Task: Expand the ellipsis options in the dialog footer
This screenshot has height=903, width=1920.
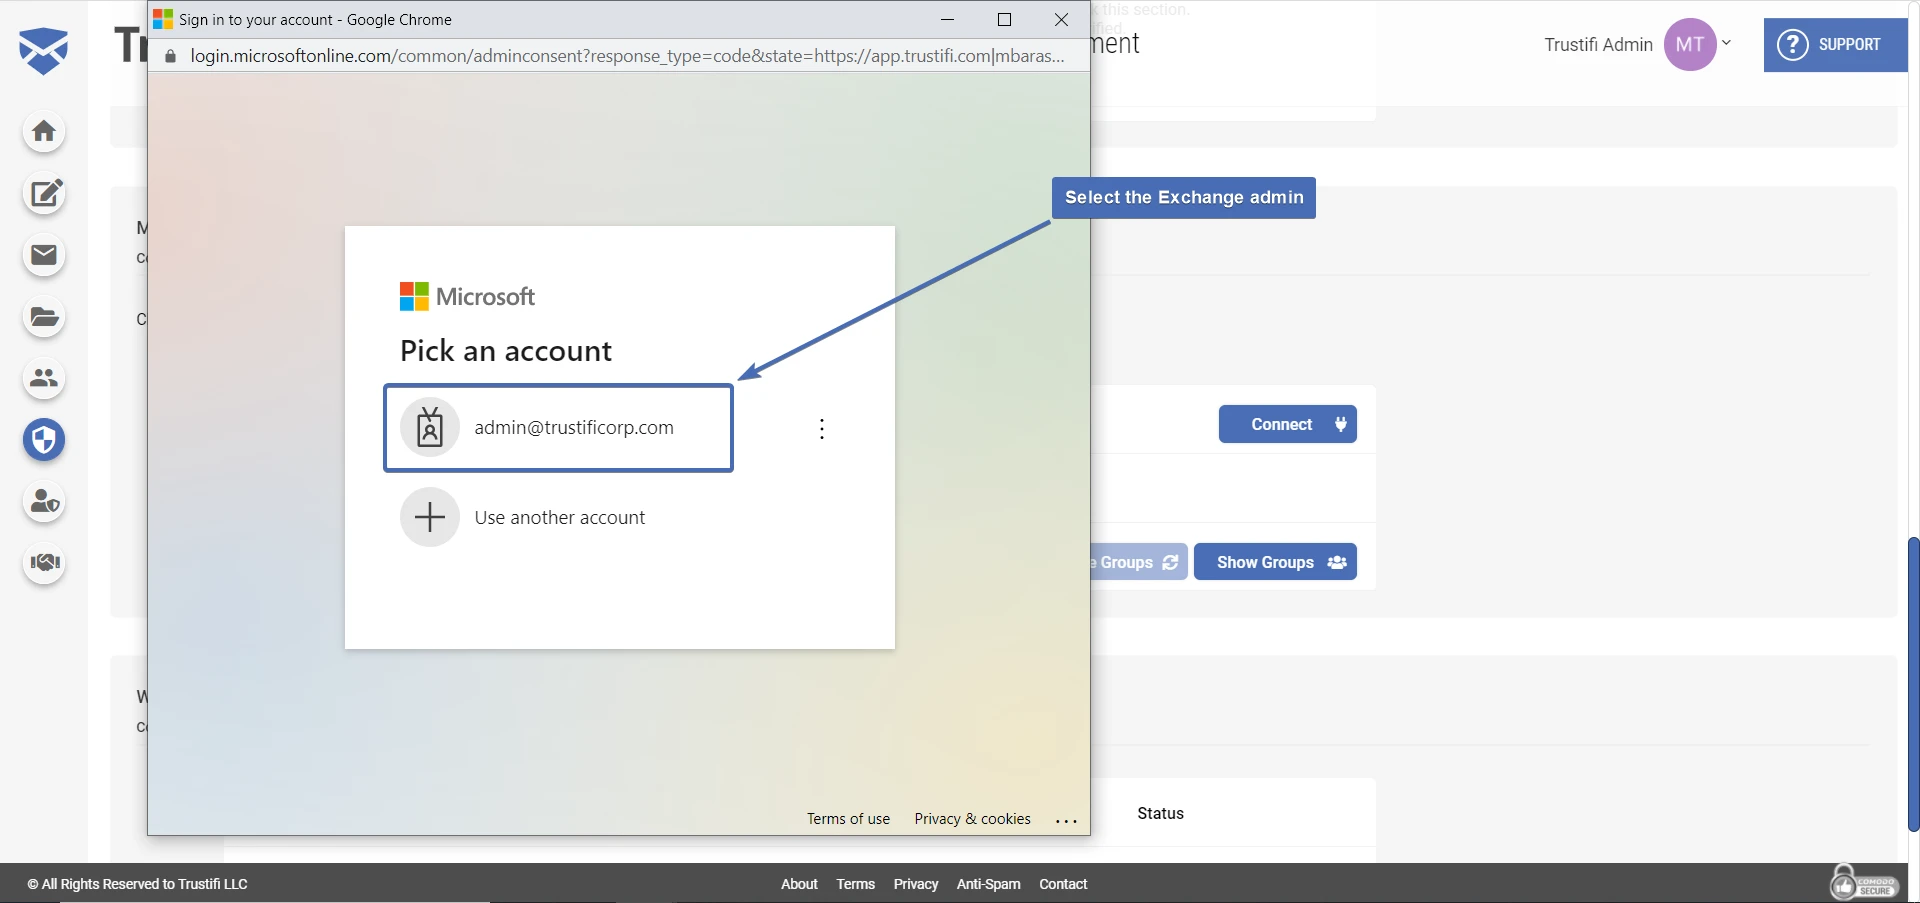Action: click(1066, 819)
